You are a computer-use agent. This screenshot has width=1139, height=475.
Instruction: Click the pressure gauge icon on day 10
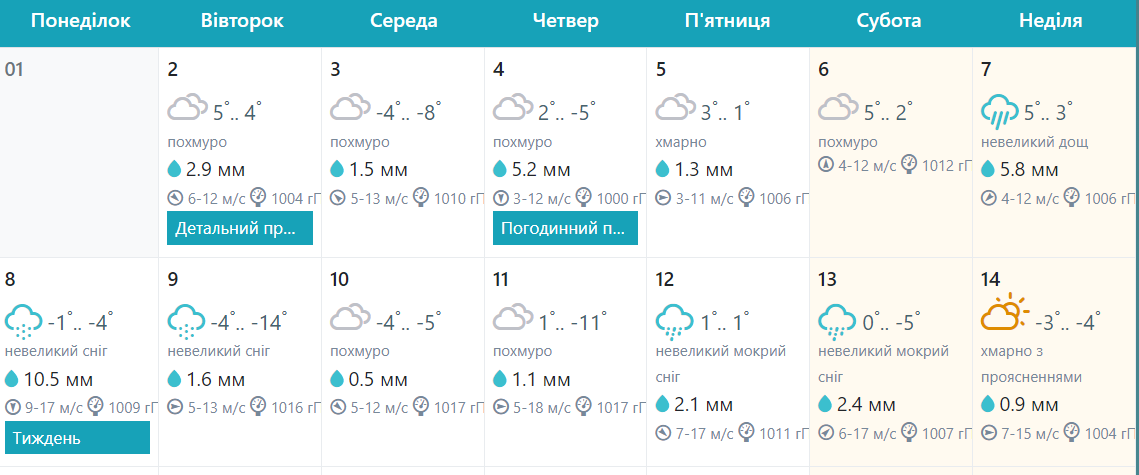click(x=420, y=405)
